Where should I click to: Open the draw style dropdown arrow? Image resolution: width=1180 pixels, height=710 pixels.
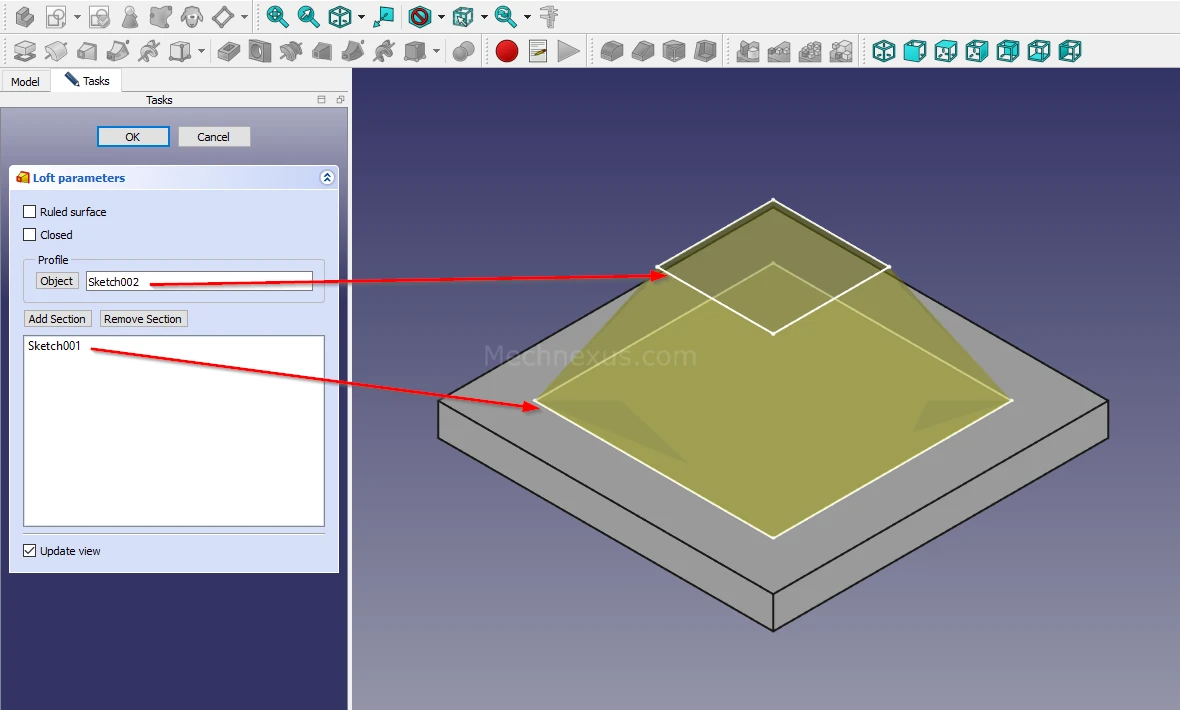[x=441, y=17]
